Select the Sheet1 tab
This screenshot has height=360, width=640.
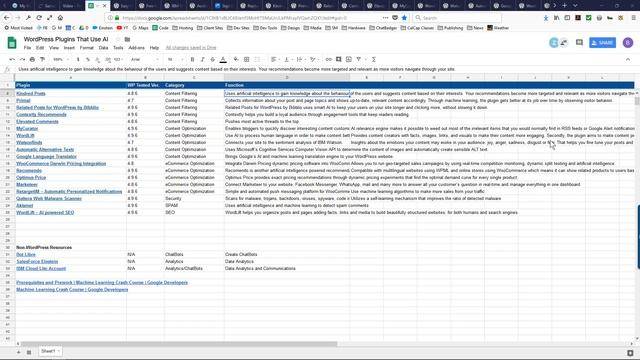tap(50, 351)
